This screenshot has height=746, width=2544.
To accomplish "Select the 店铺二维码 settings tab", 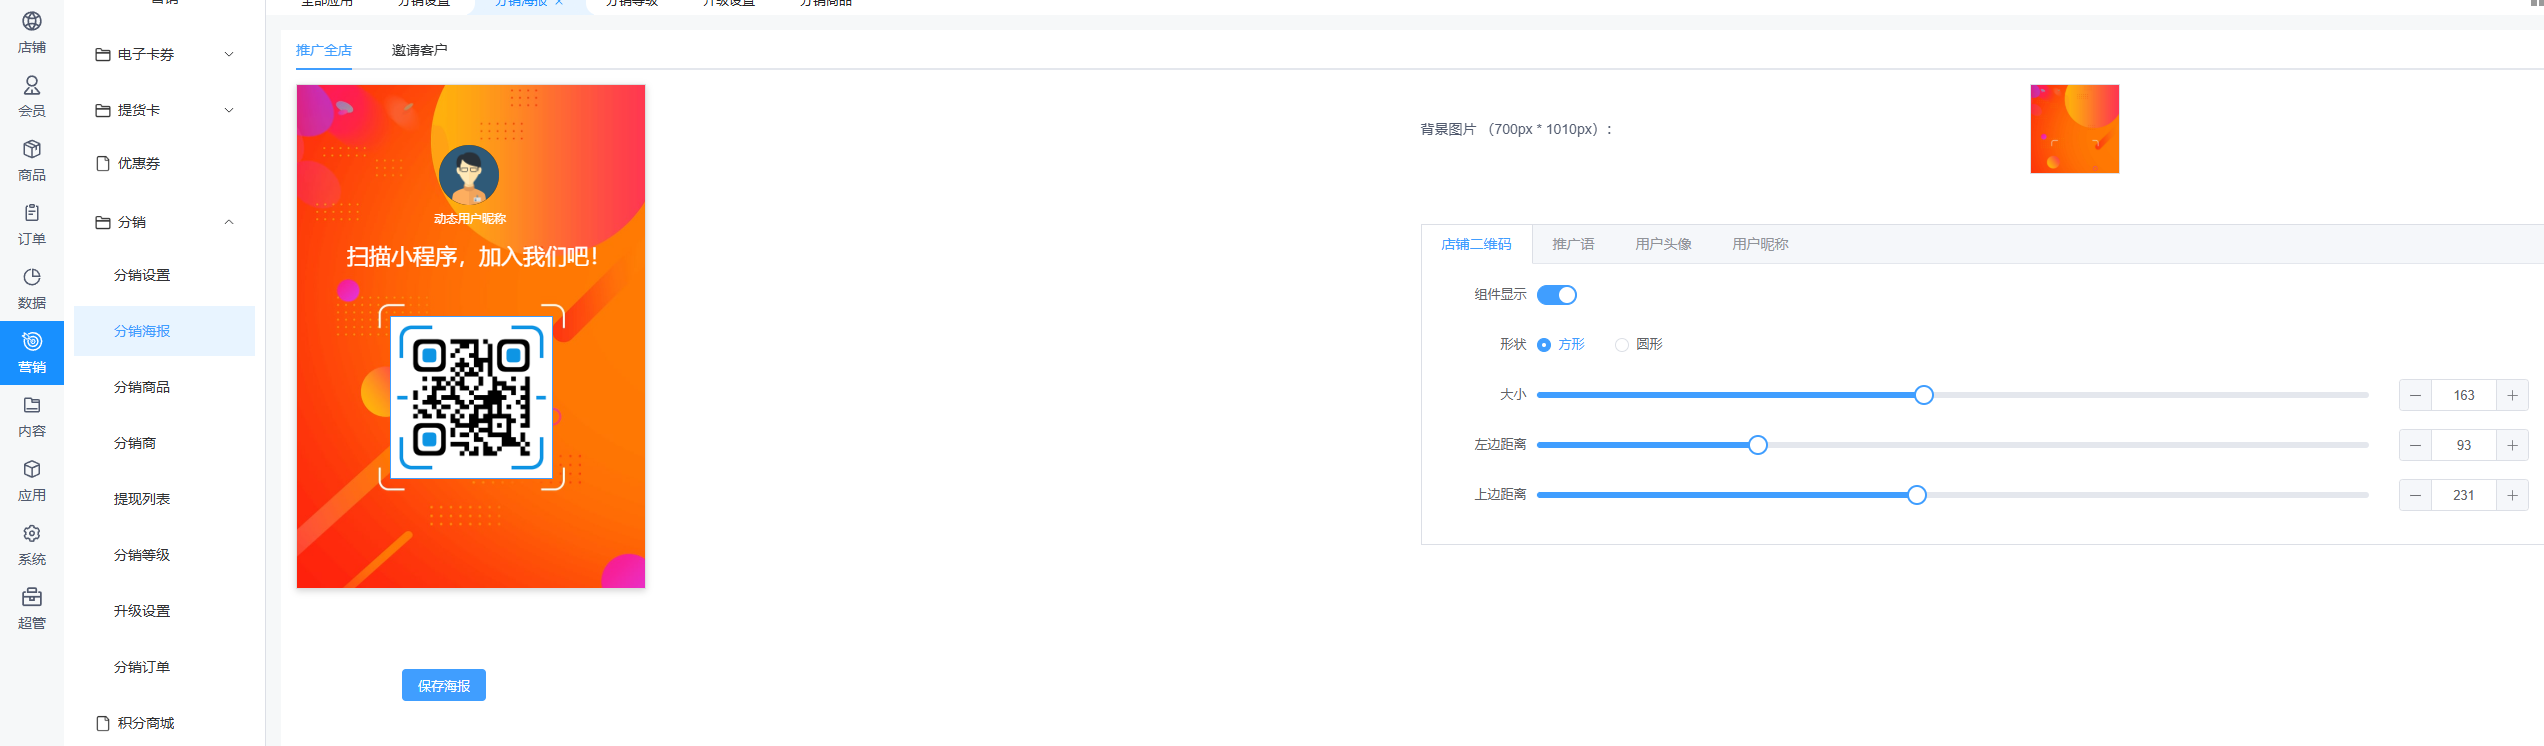I will point(1476,244).
